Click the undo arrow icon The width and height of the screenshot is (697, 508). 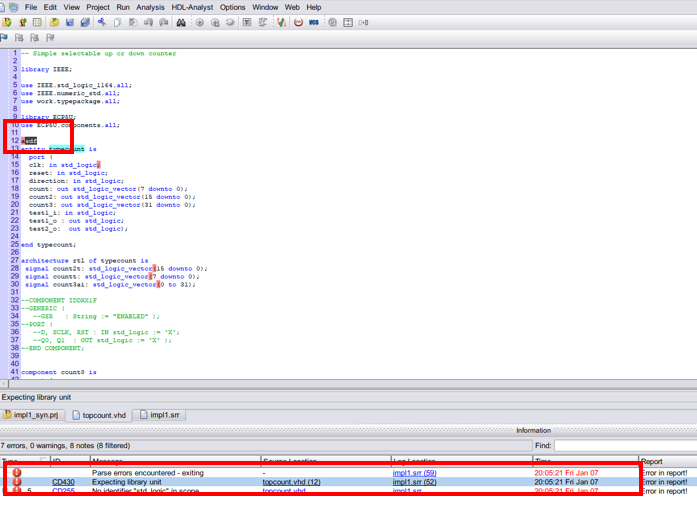click(x=148, y=22)
